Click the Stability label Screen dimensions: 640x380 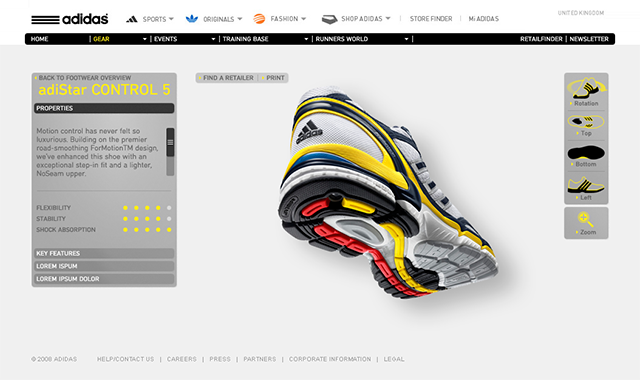[x=51, y=219]
